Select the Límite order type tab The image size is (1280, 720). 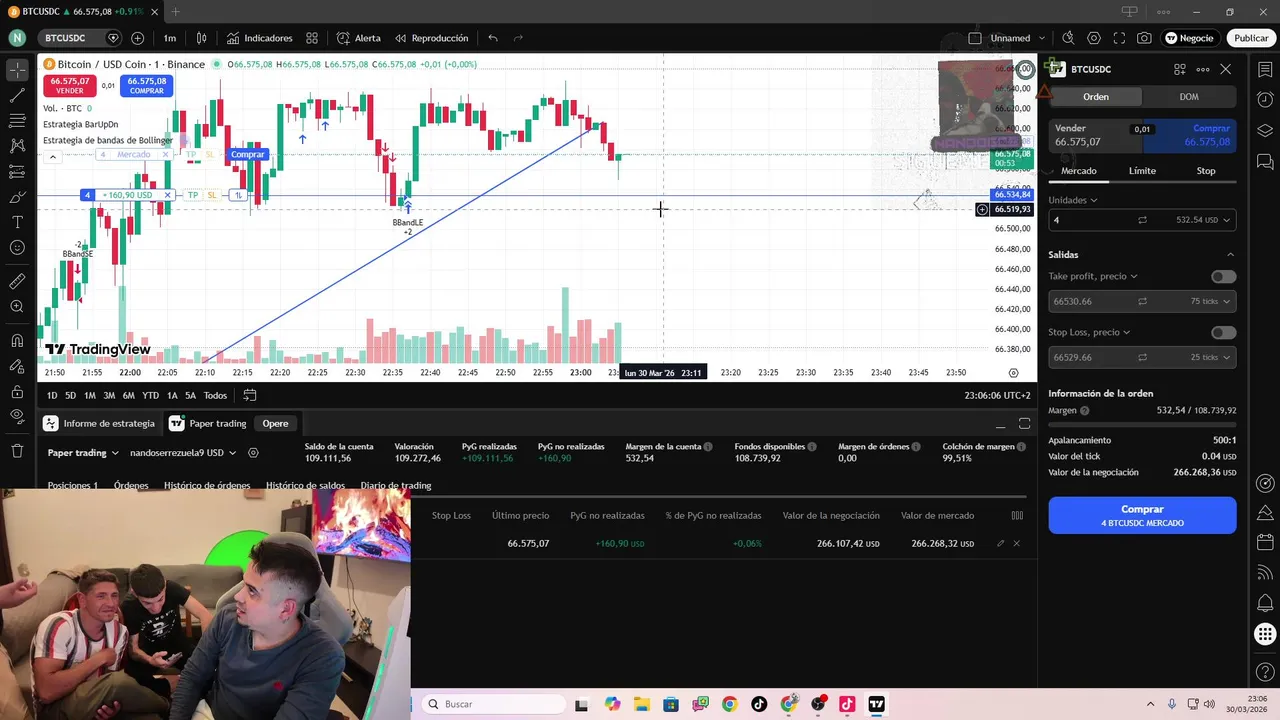tap(1142, 171)
